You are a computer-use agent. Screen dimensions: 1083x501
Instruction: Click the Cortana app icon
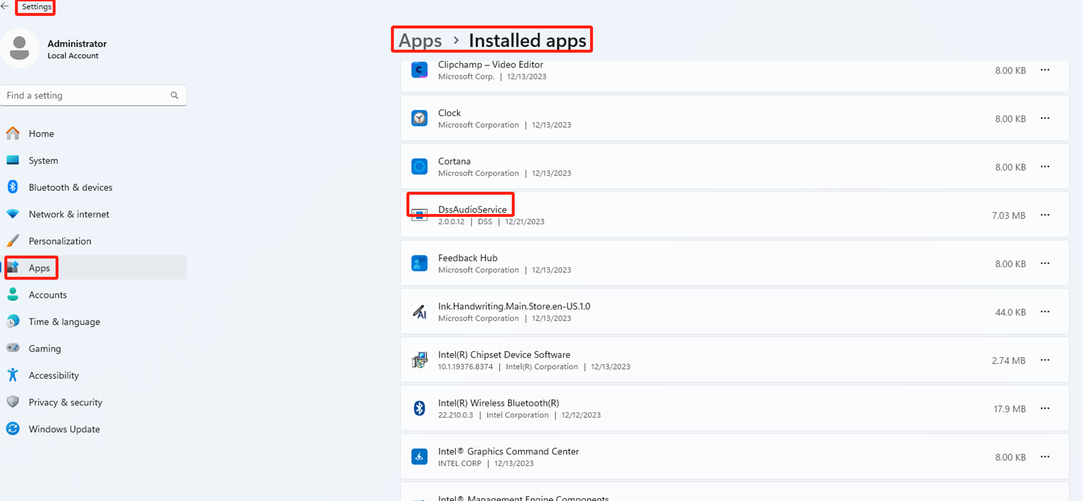pos(420,166)
